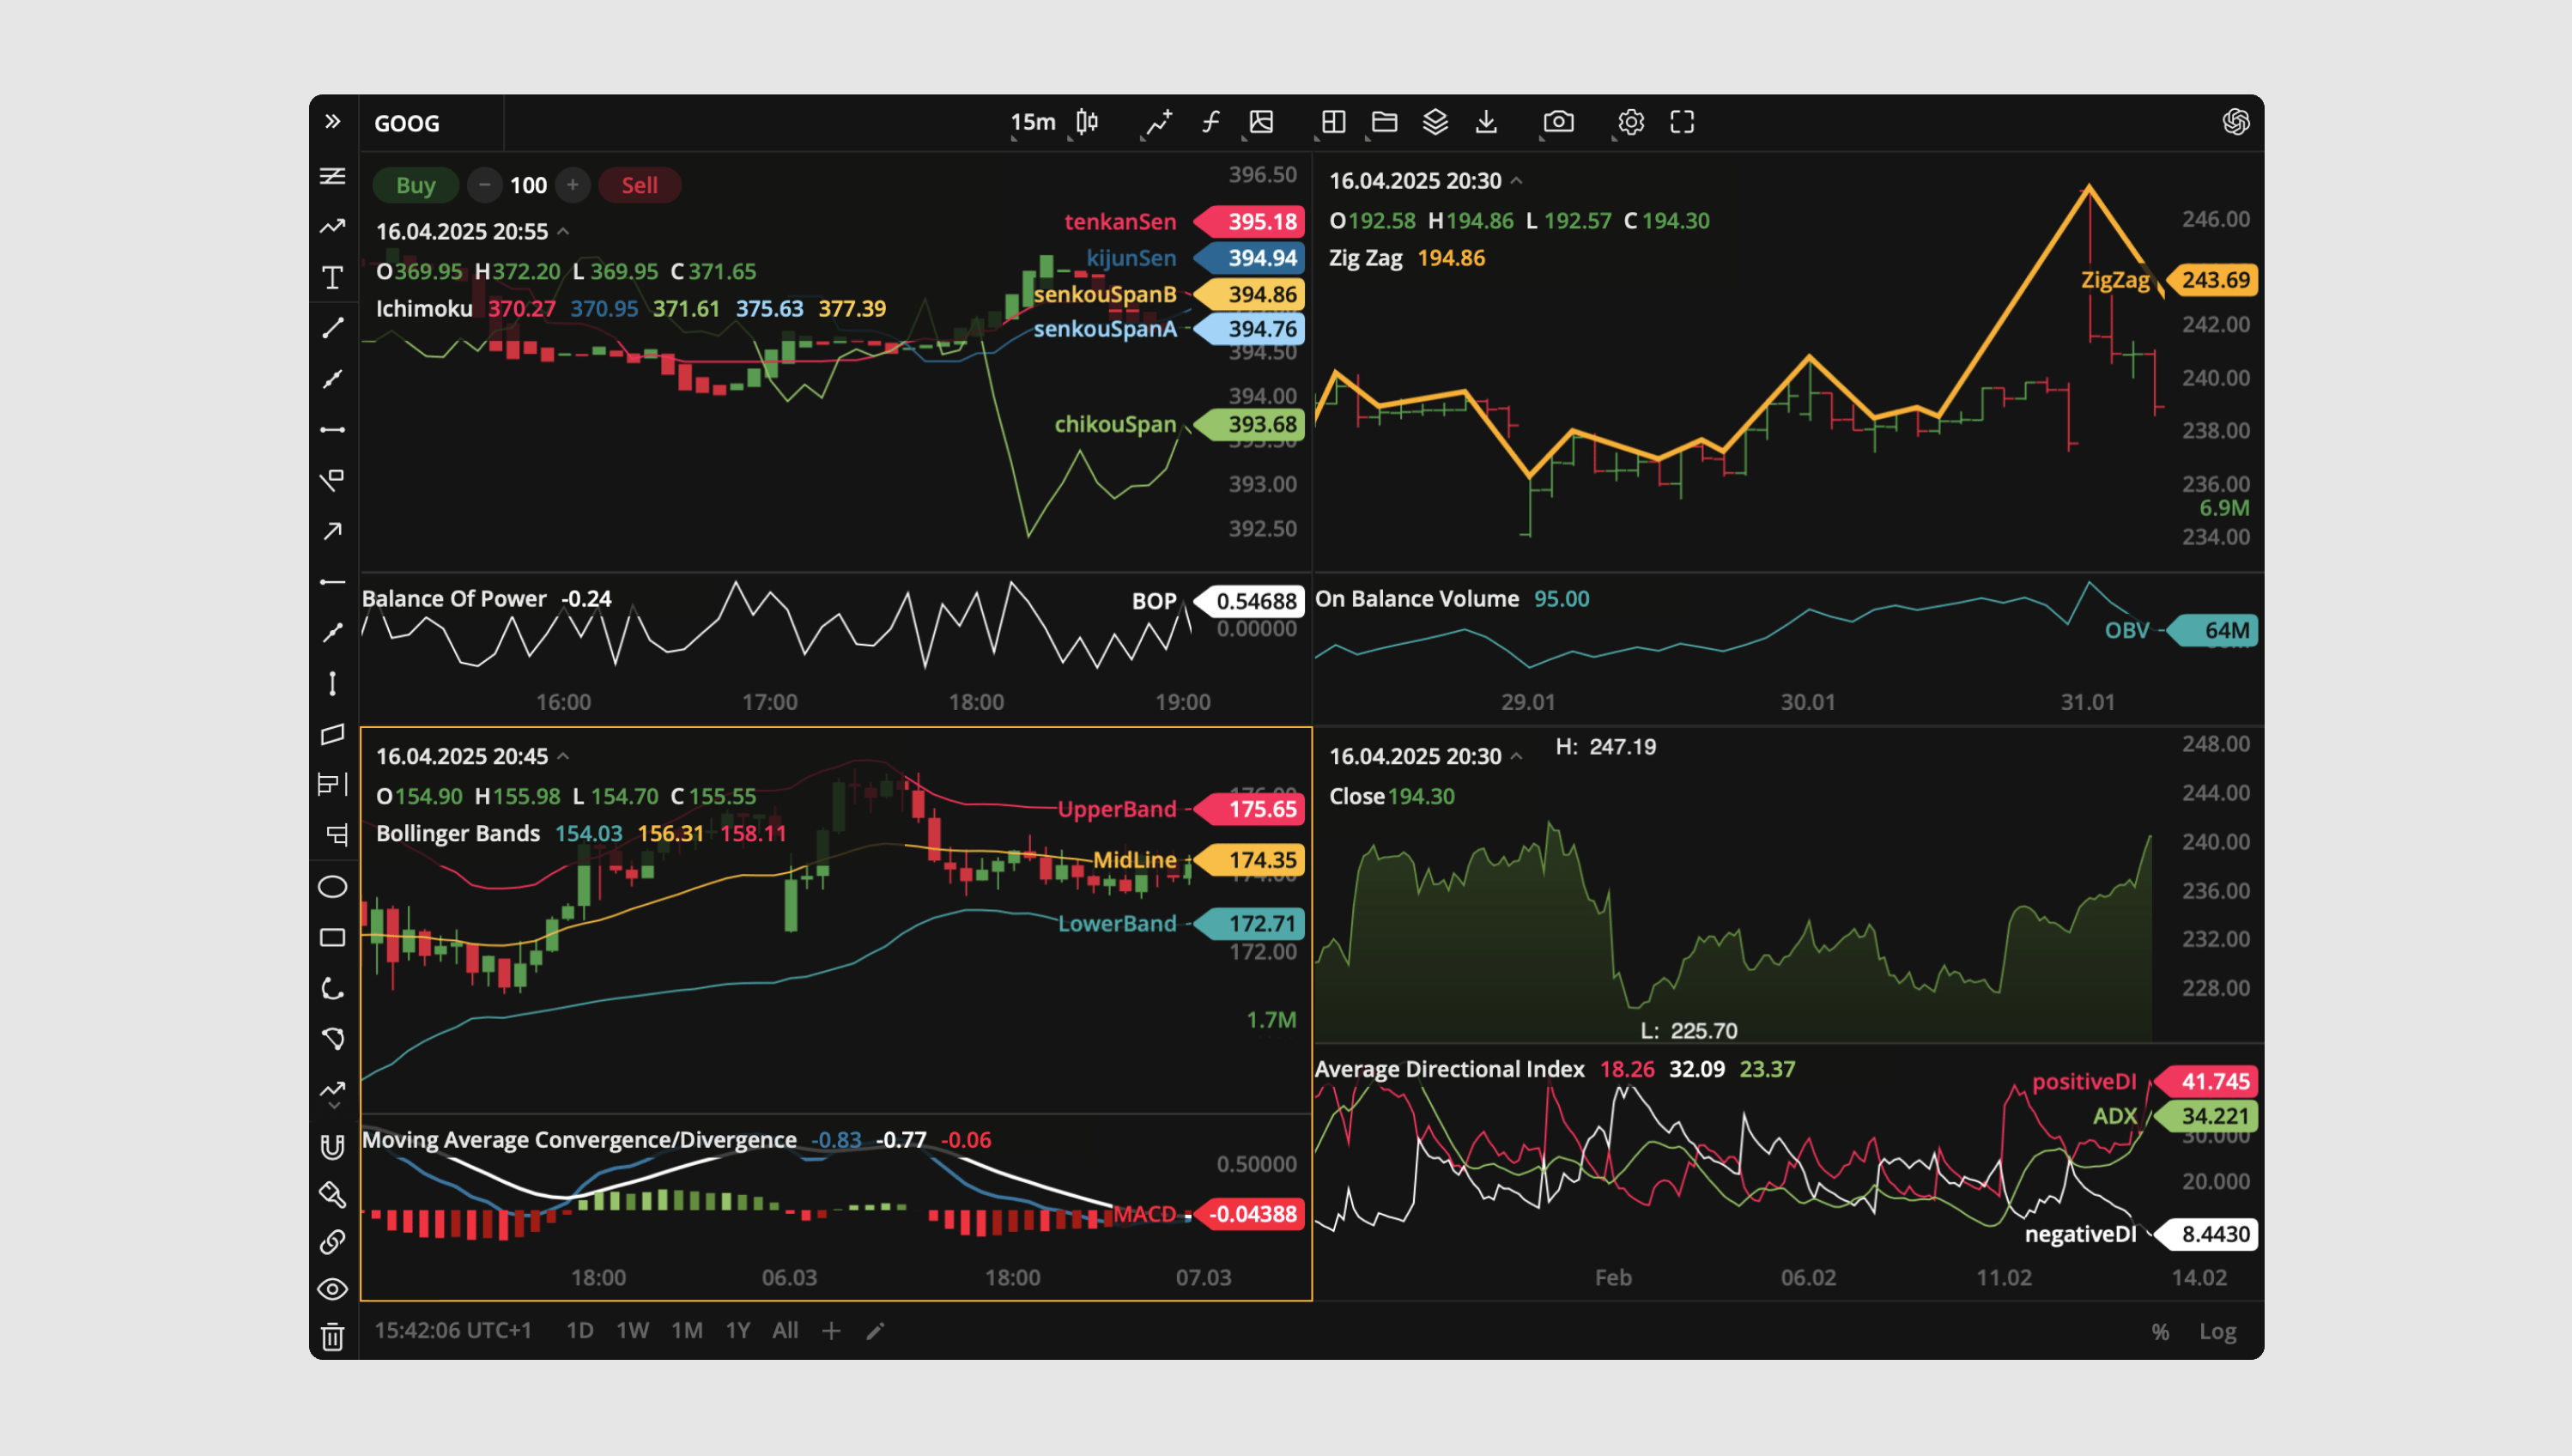
Task: Toggle the Log scale option
Action: point(2217,1331)
